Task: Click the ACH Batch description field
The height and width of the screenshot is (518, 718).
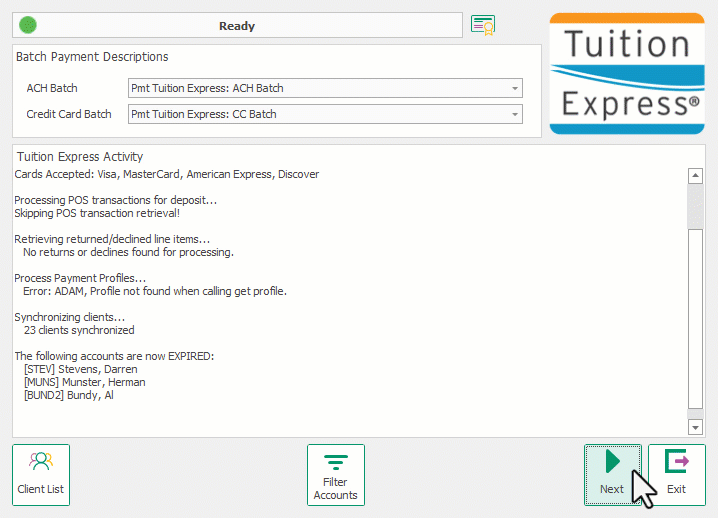Action: 325,88
